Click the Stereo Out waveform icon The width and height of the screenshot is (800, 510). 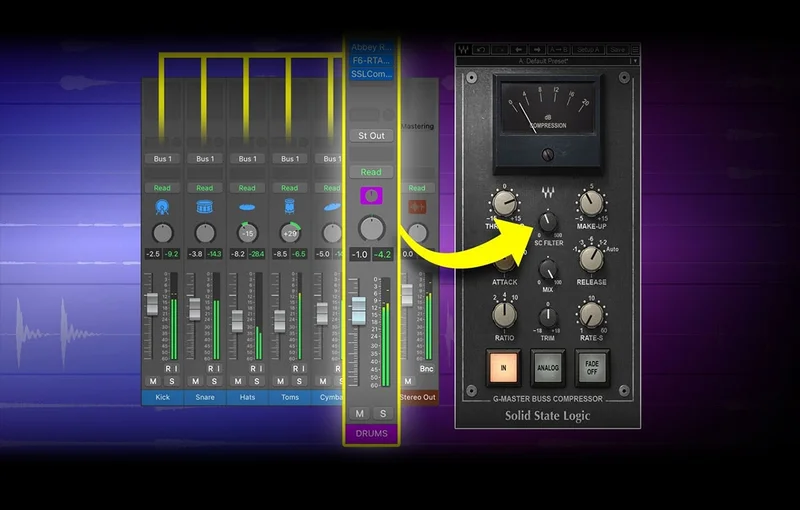point(417,207)
